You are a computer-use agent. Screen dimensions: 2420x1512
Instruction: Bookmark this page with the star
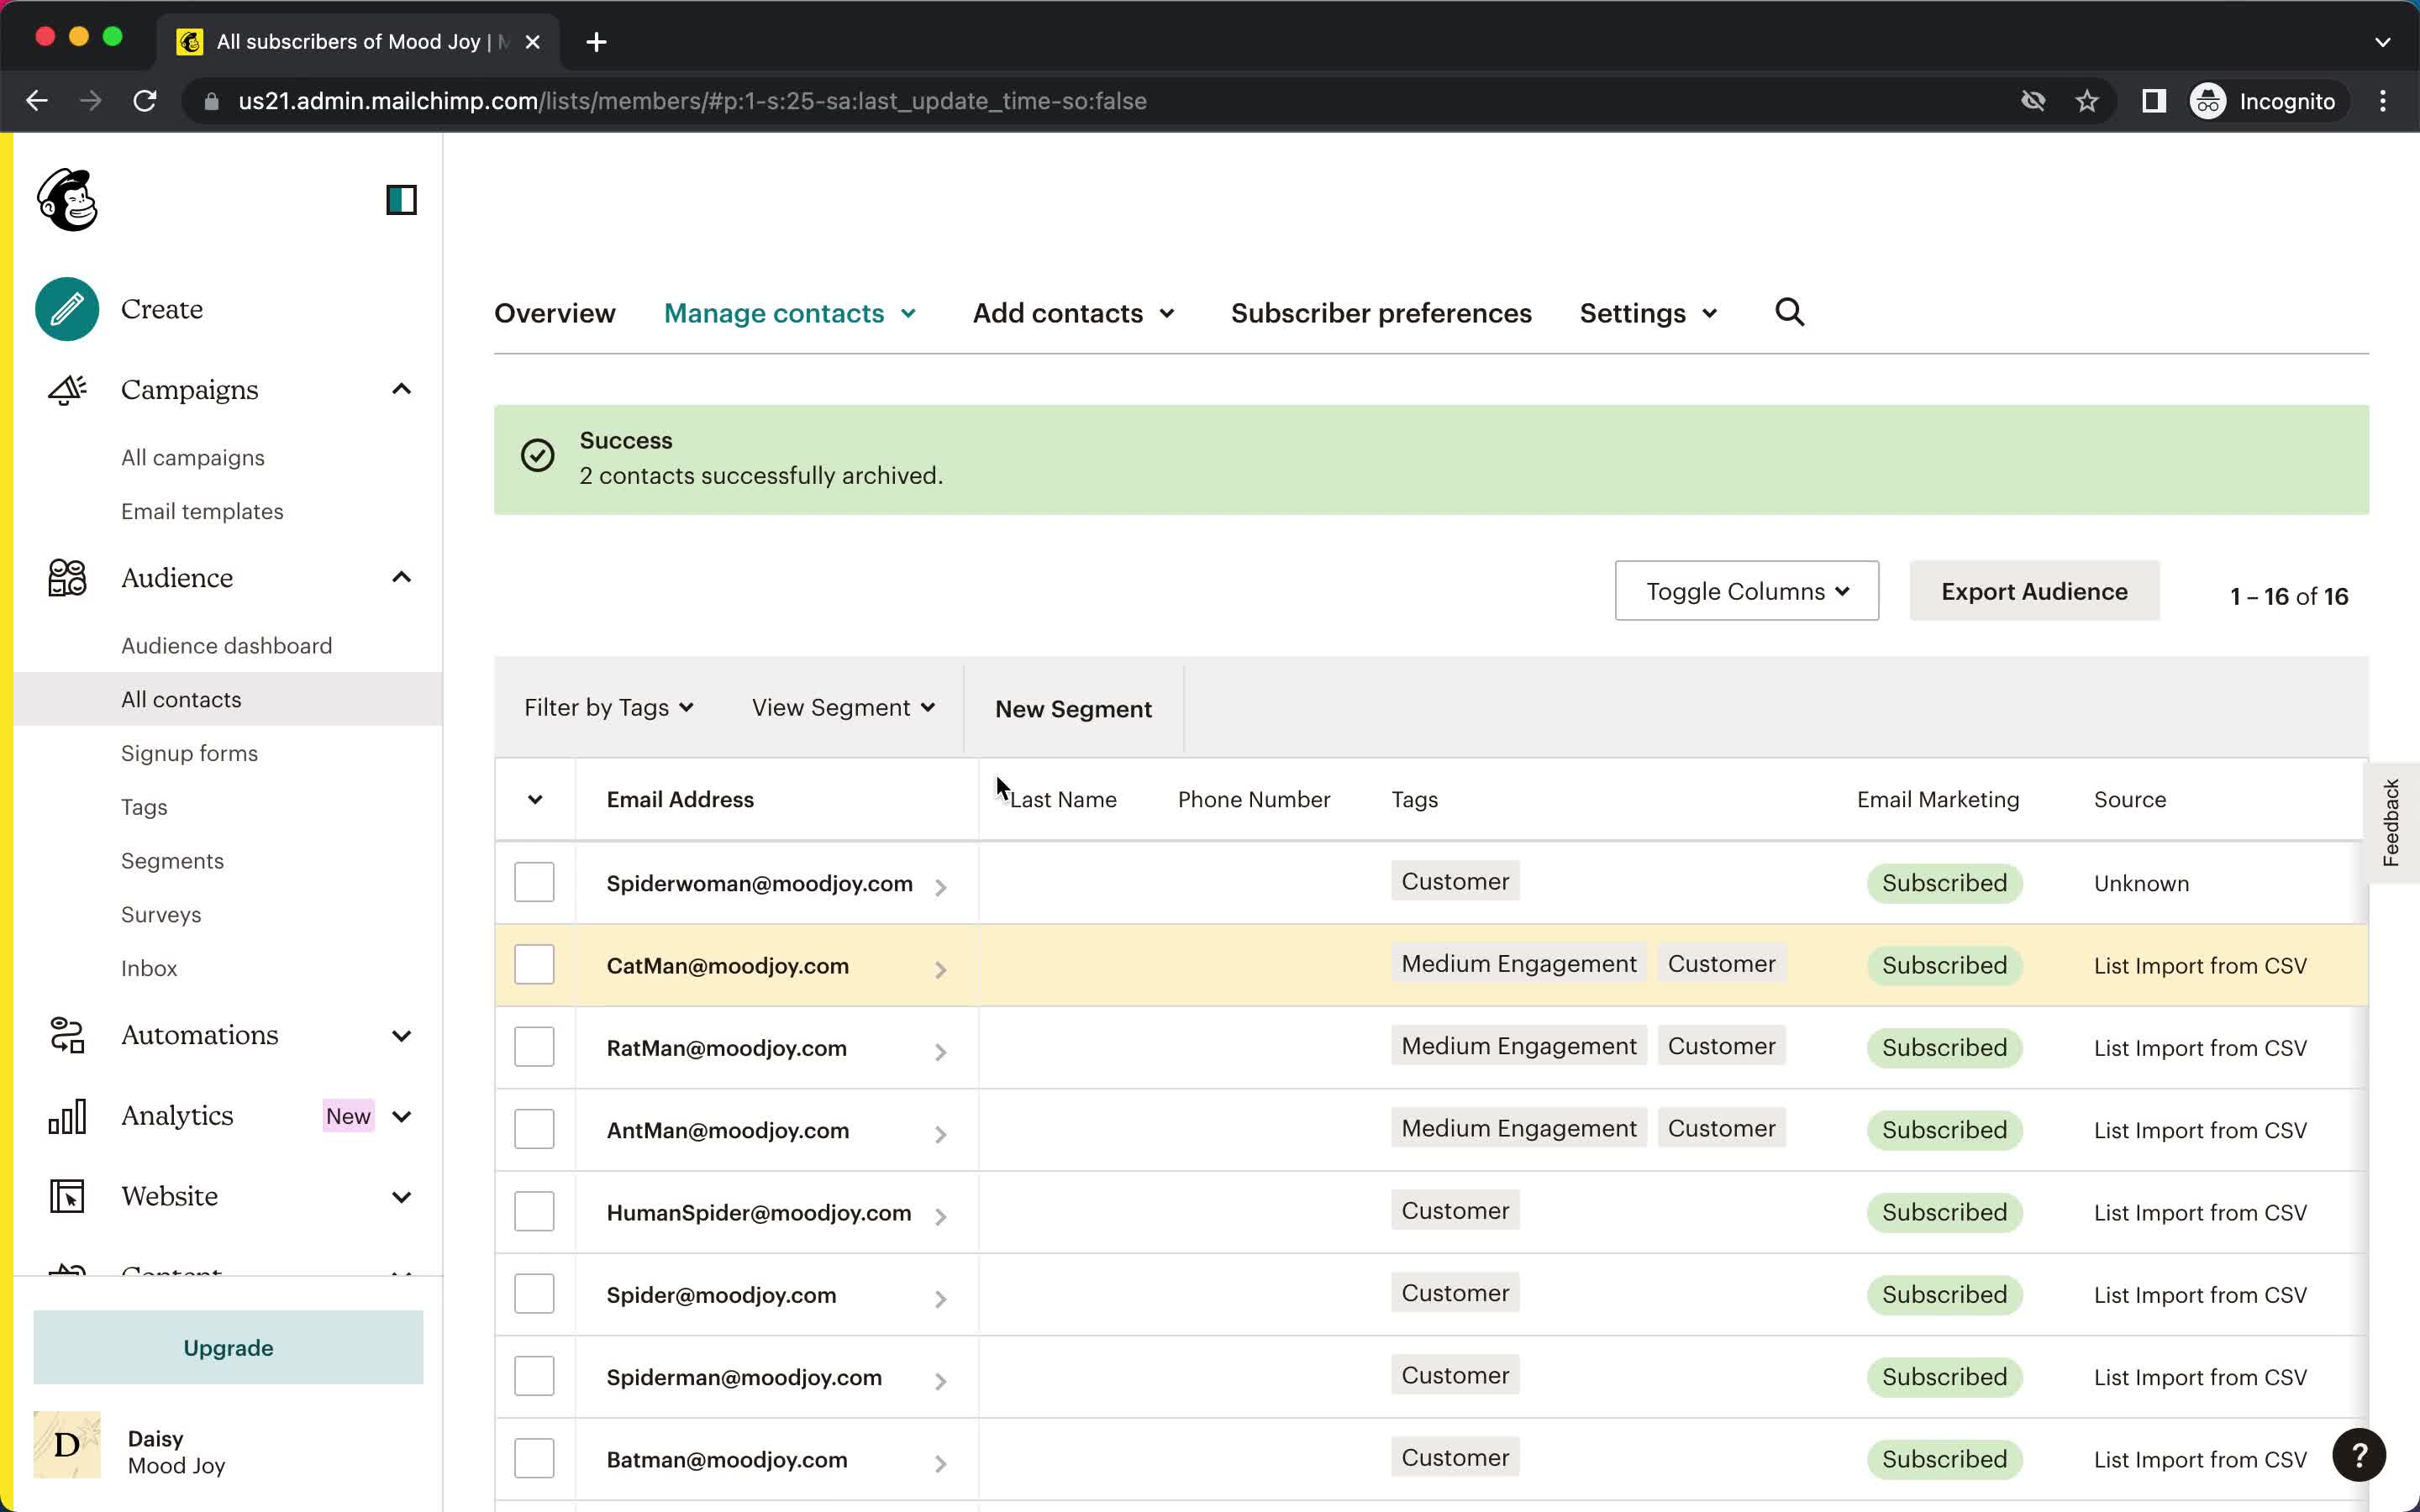pos(2087,101)
